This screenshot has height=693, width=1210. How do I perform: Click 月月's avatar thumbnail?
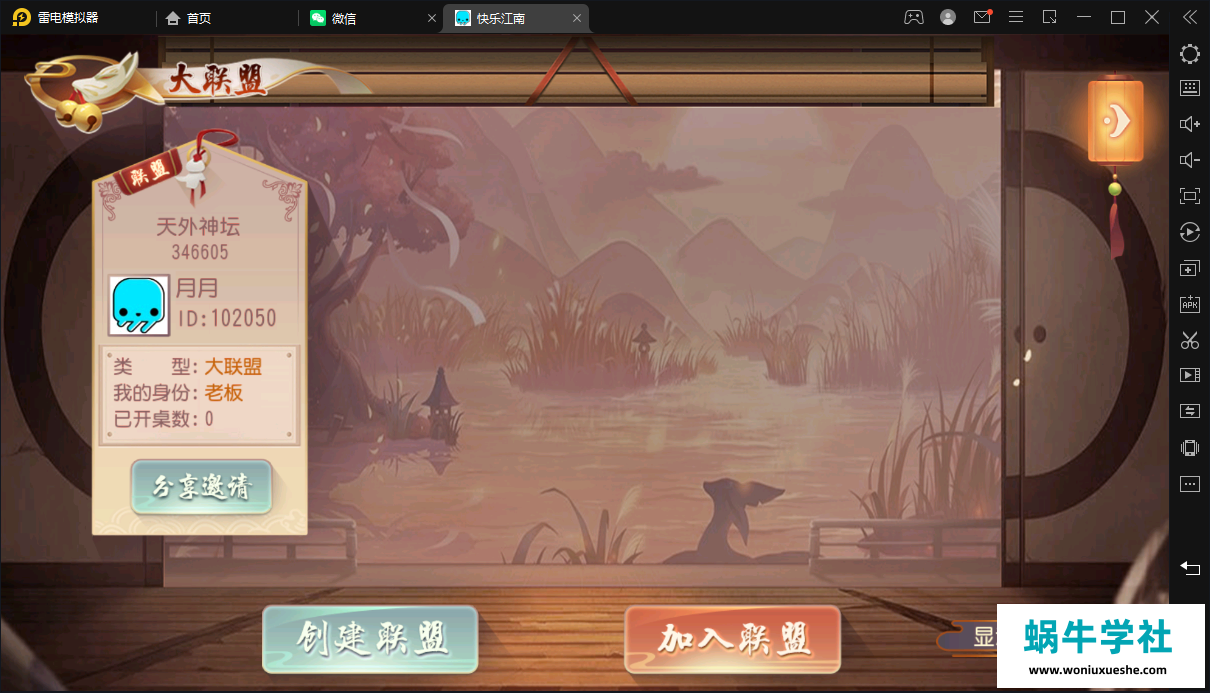coord(140,305)
